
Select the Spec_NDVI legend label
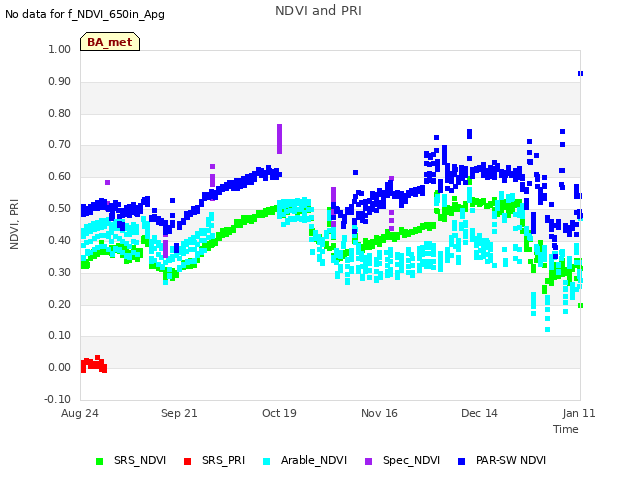tap(411, 460)
